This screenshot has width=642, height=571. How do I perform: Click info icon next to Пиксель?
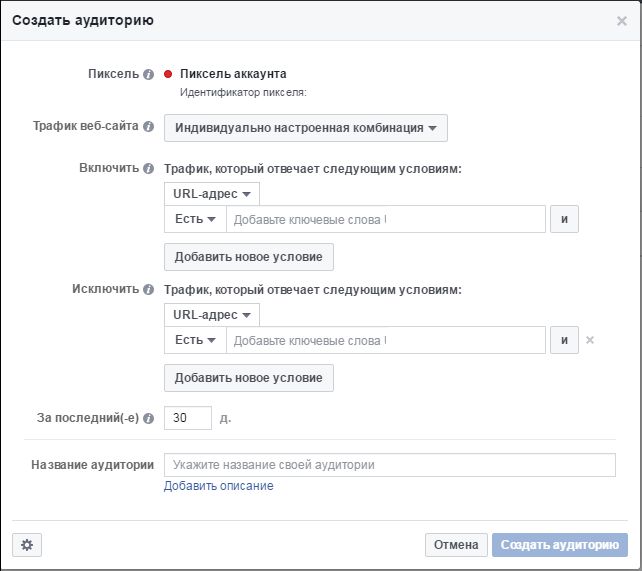(x=148, y=74)
